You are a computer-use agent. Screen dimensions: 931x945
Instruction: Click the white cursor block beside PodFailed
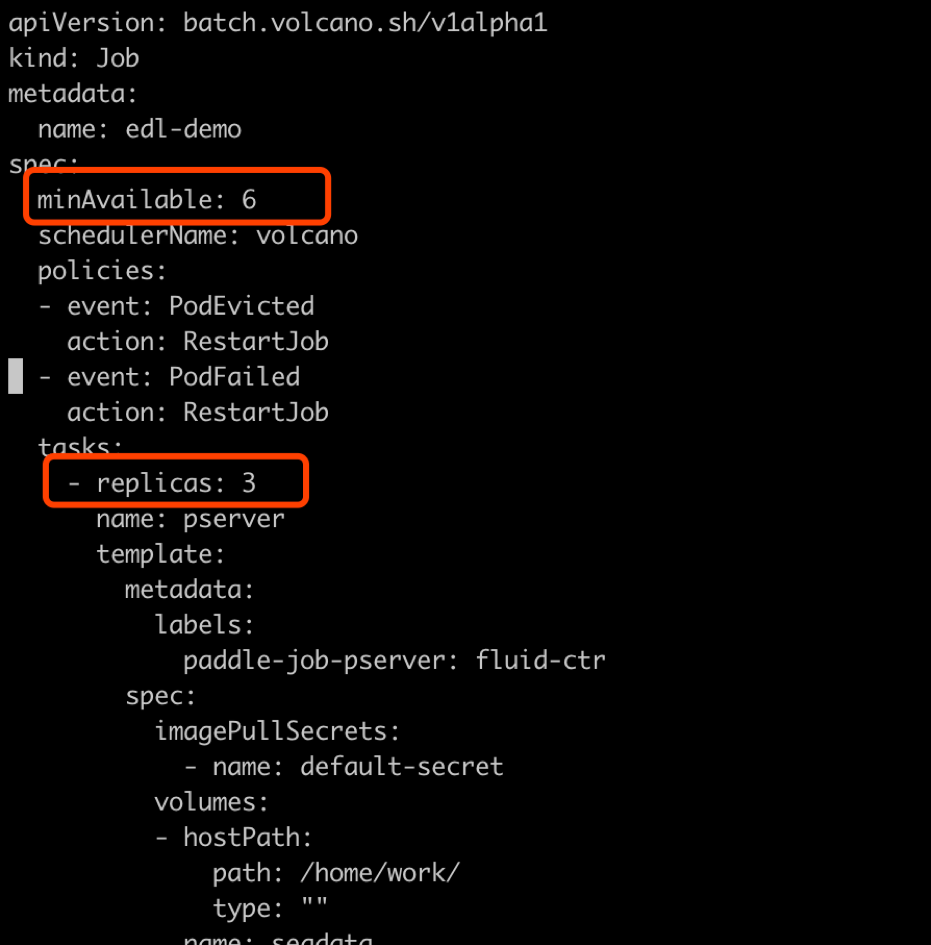(x=16, y=376)
